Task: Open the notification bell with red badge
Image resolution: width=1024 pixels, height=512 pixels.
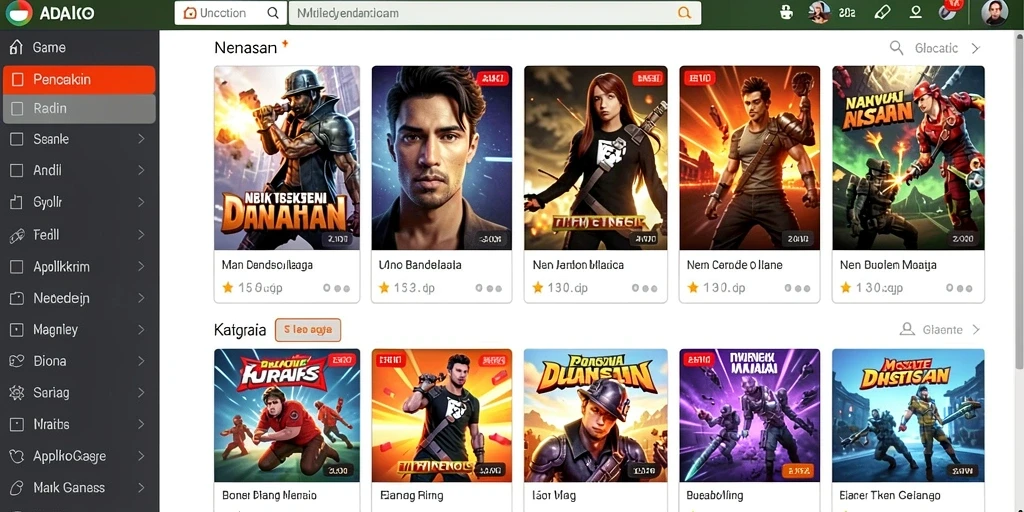Action: coord(948,11)
